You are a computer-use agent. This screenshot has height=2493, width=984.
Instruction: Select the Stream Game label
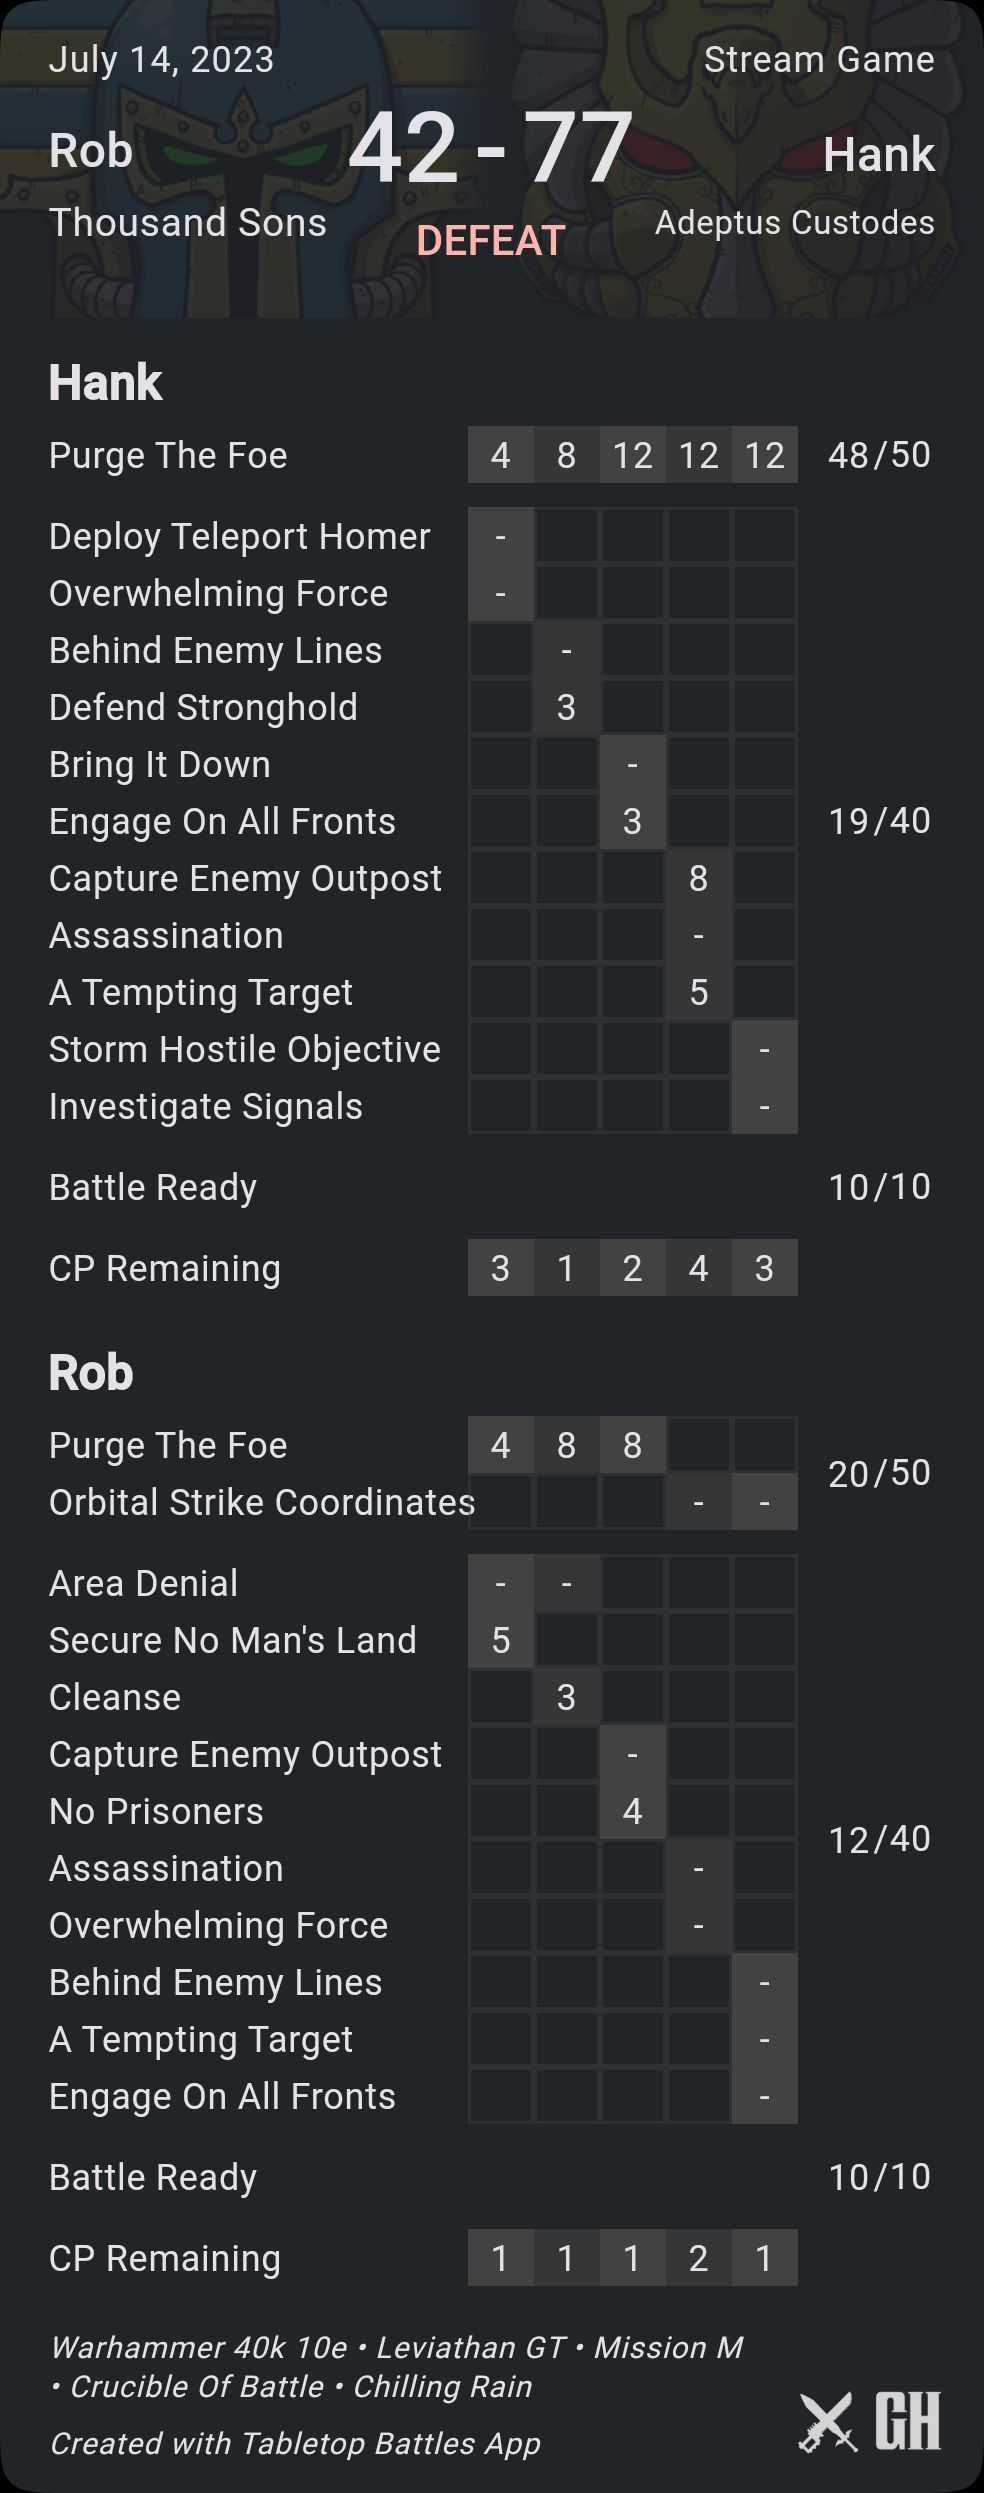click(819, 60)
